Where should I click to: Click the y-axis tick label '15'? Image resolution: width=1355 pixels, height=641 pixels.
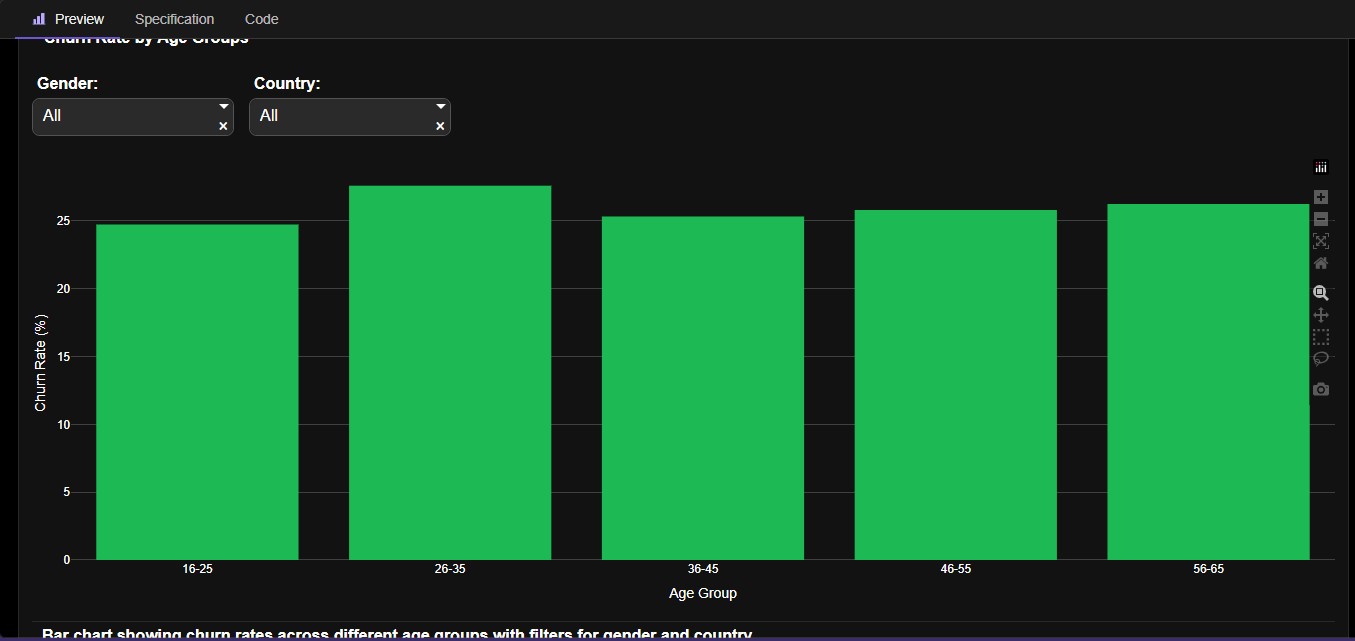(x=63, y=357)
